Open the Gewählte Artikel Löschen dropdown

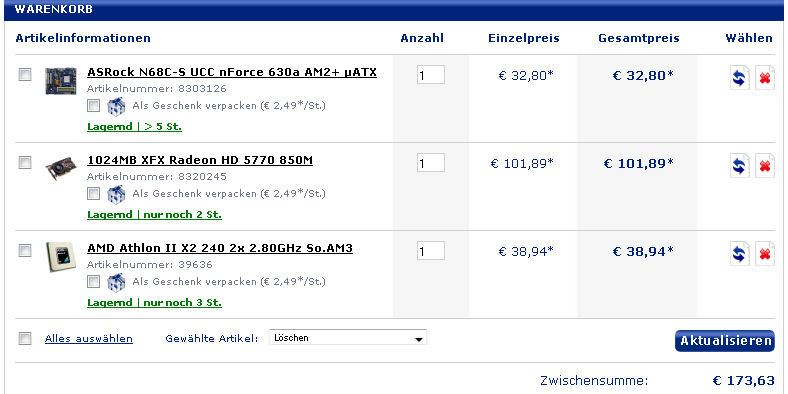click(x=348, y=338)
